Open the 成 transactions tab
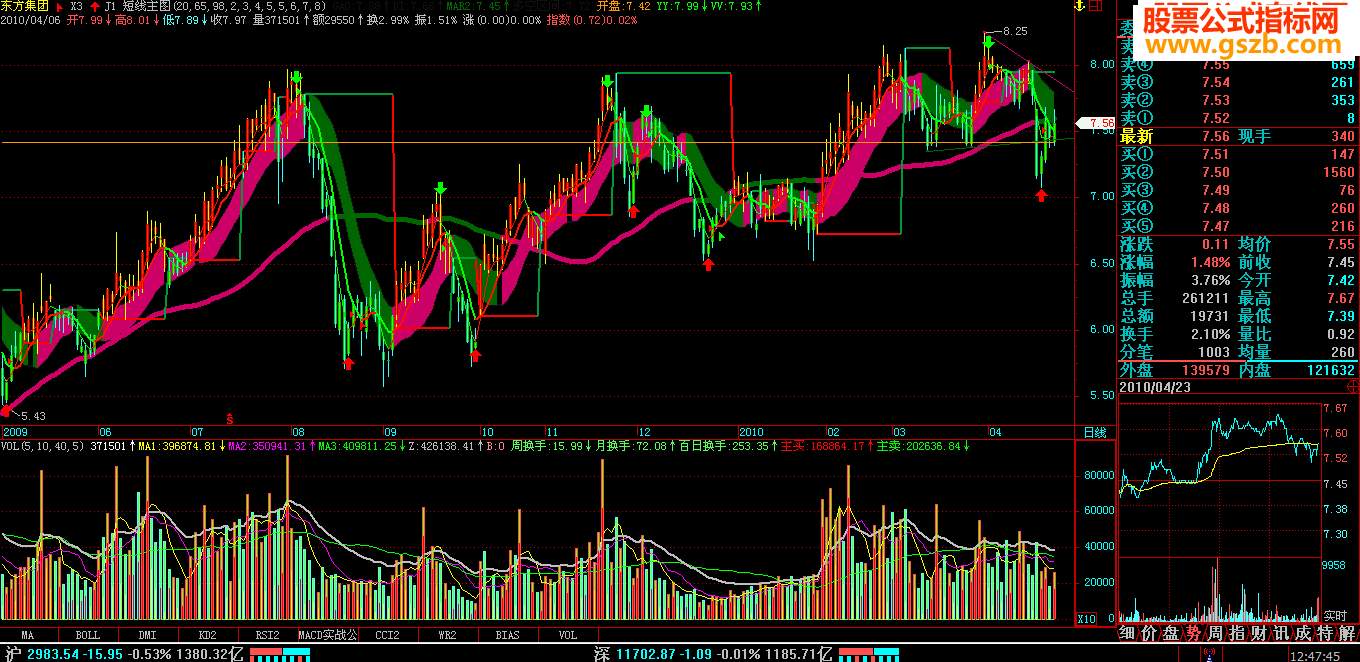1360x662 pixels. click(x=1303, y=633)
